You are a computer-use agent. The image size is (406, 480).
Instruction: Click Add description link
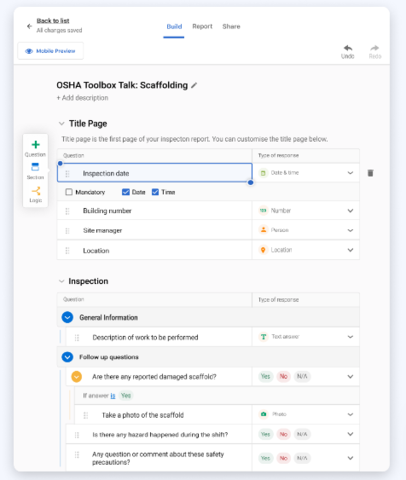click(82, 98)
